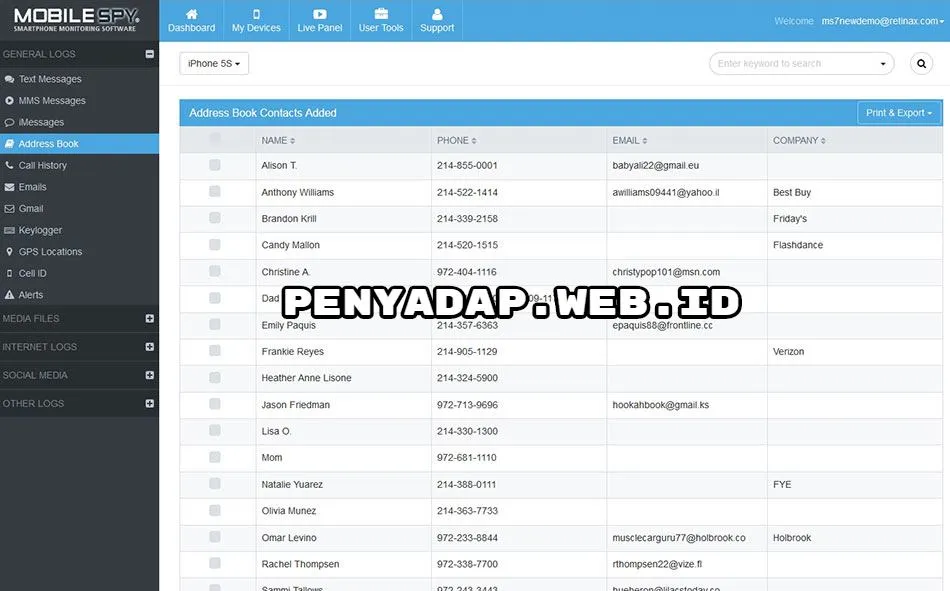Viewport: 950px width, 591px height.
Task: Click the Alerts warning icon
Action: pos(9,295)
